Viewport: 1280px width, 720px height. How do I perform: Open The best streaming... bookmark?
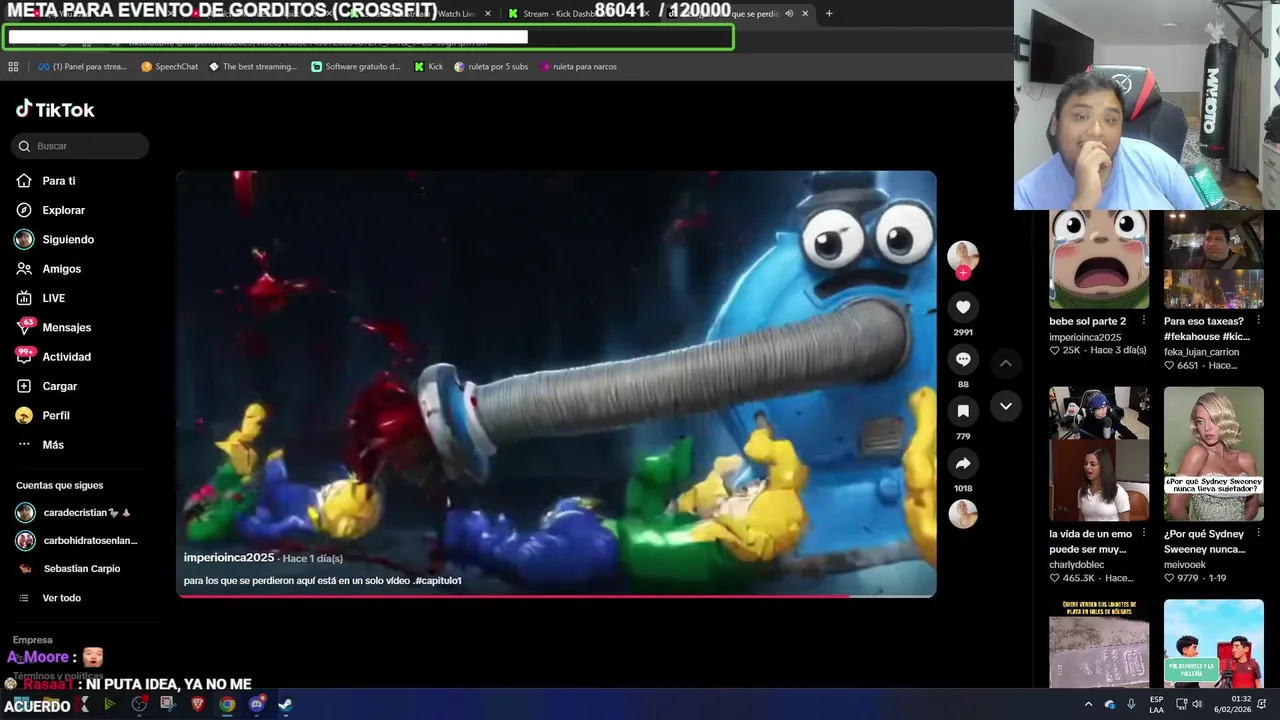(253, 67)
